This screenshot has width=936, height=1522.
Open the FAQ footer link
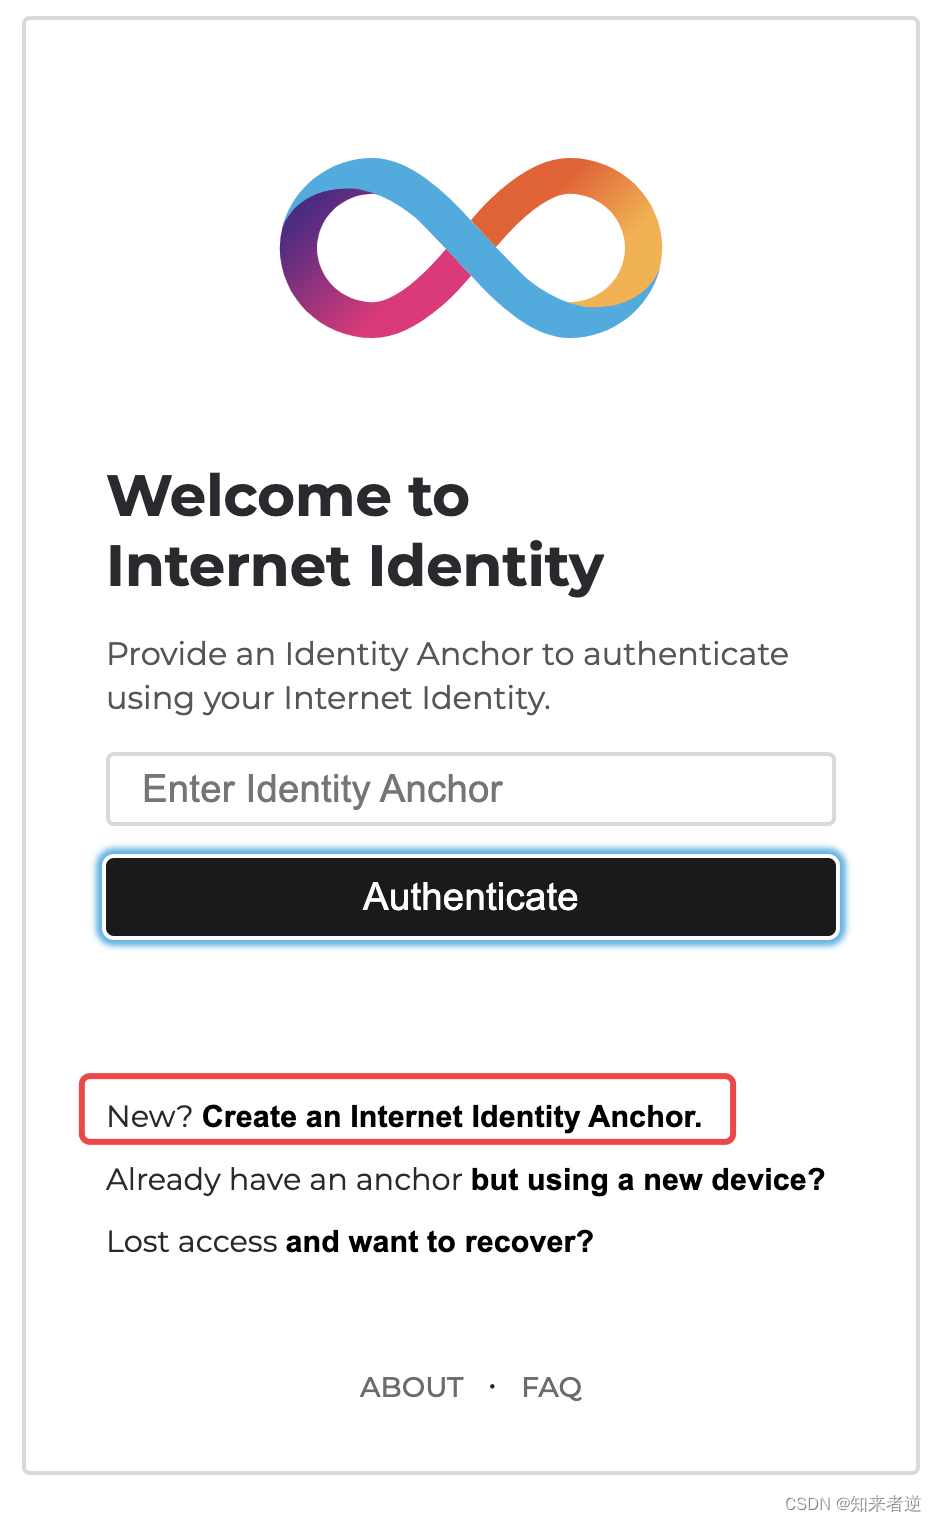click(552, 1387)
